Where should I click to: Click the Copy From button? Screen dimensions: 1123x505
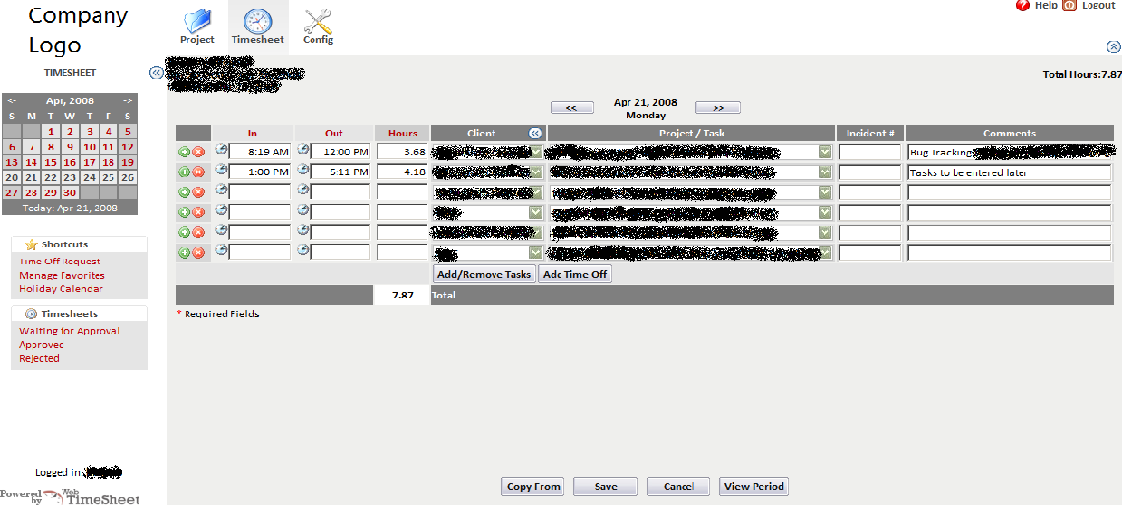pos(533,486)
